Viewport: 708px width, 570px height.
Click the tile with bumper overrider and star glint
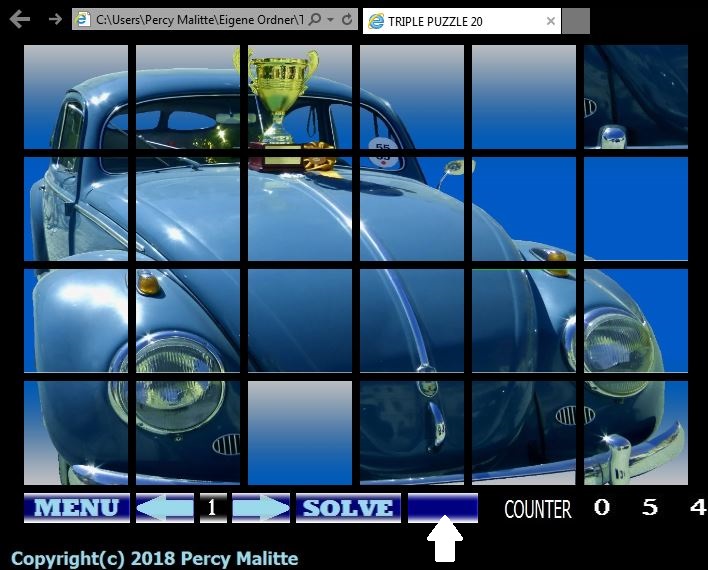(x=636, y=433)
